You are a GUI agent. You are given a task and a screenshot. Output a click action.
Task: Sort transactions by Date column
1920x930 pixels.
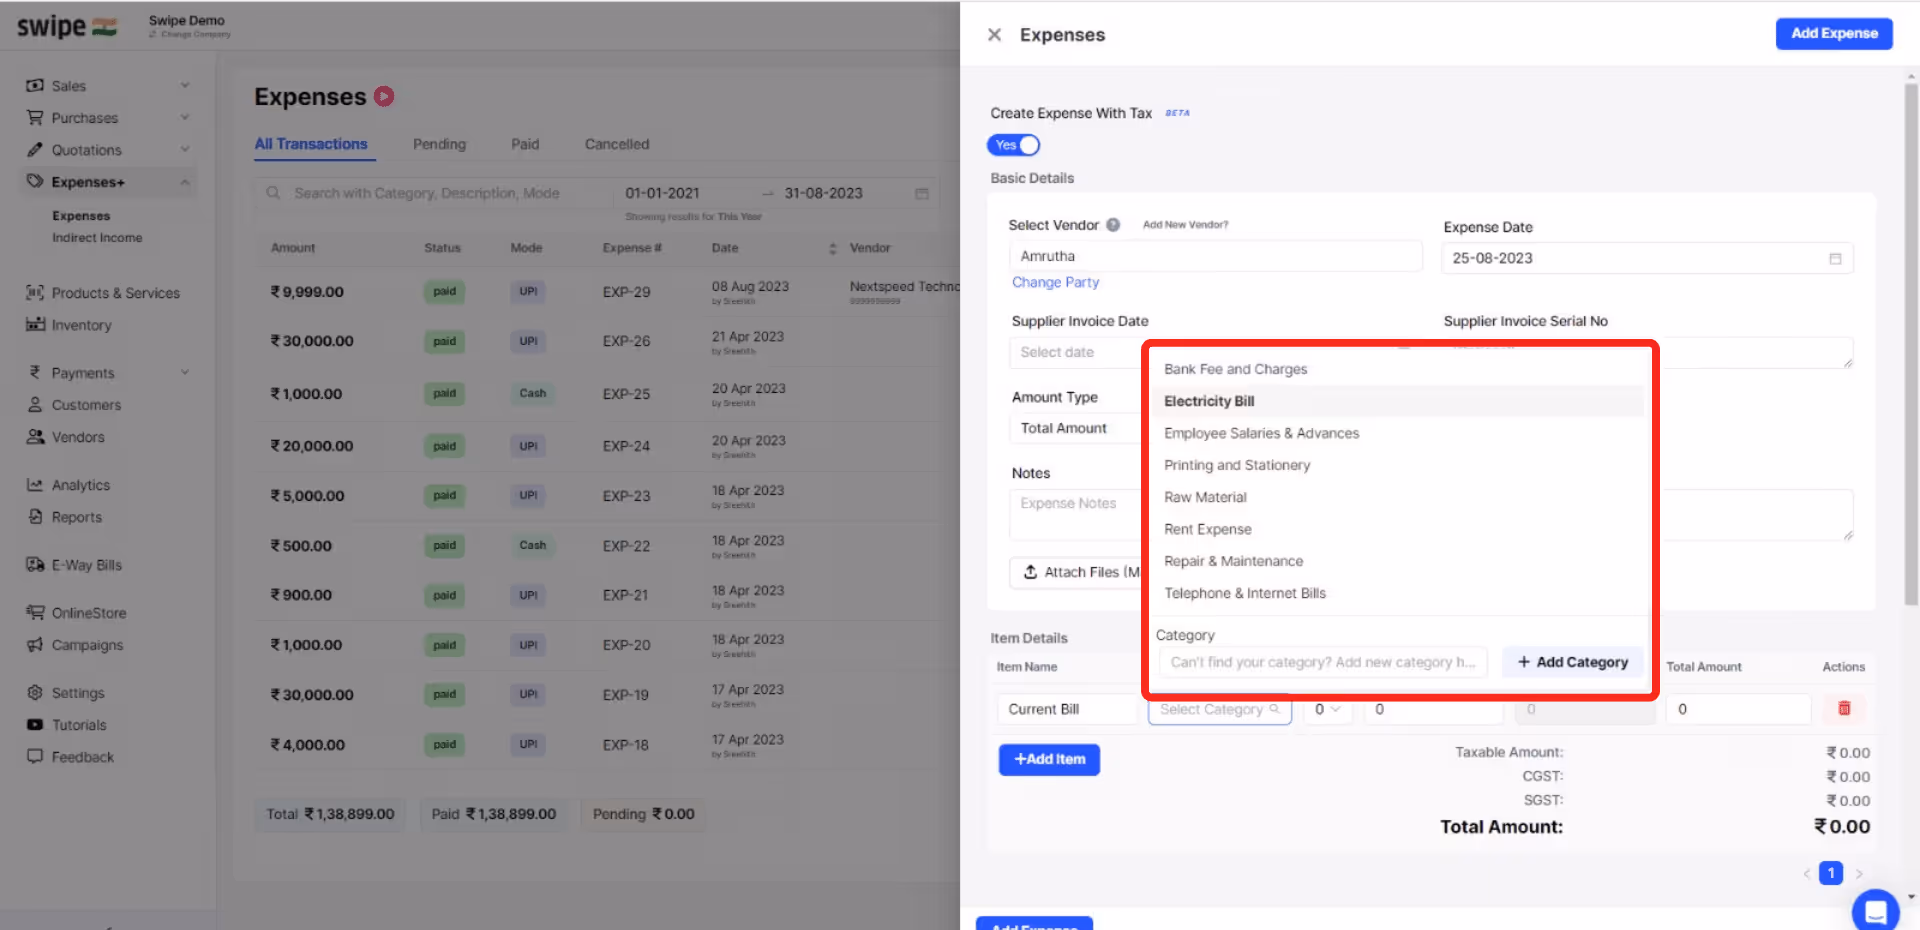point(832,248)
